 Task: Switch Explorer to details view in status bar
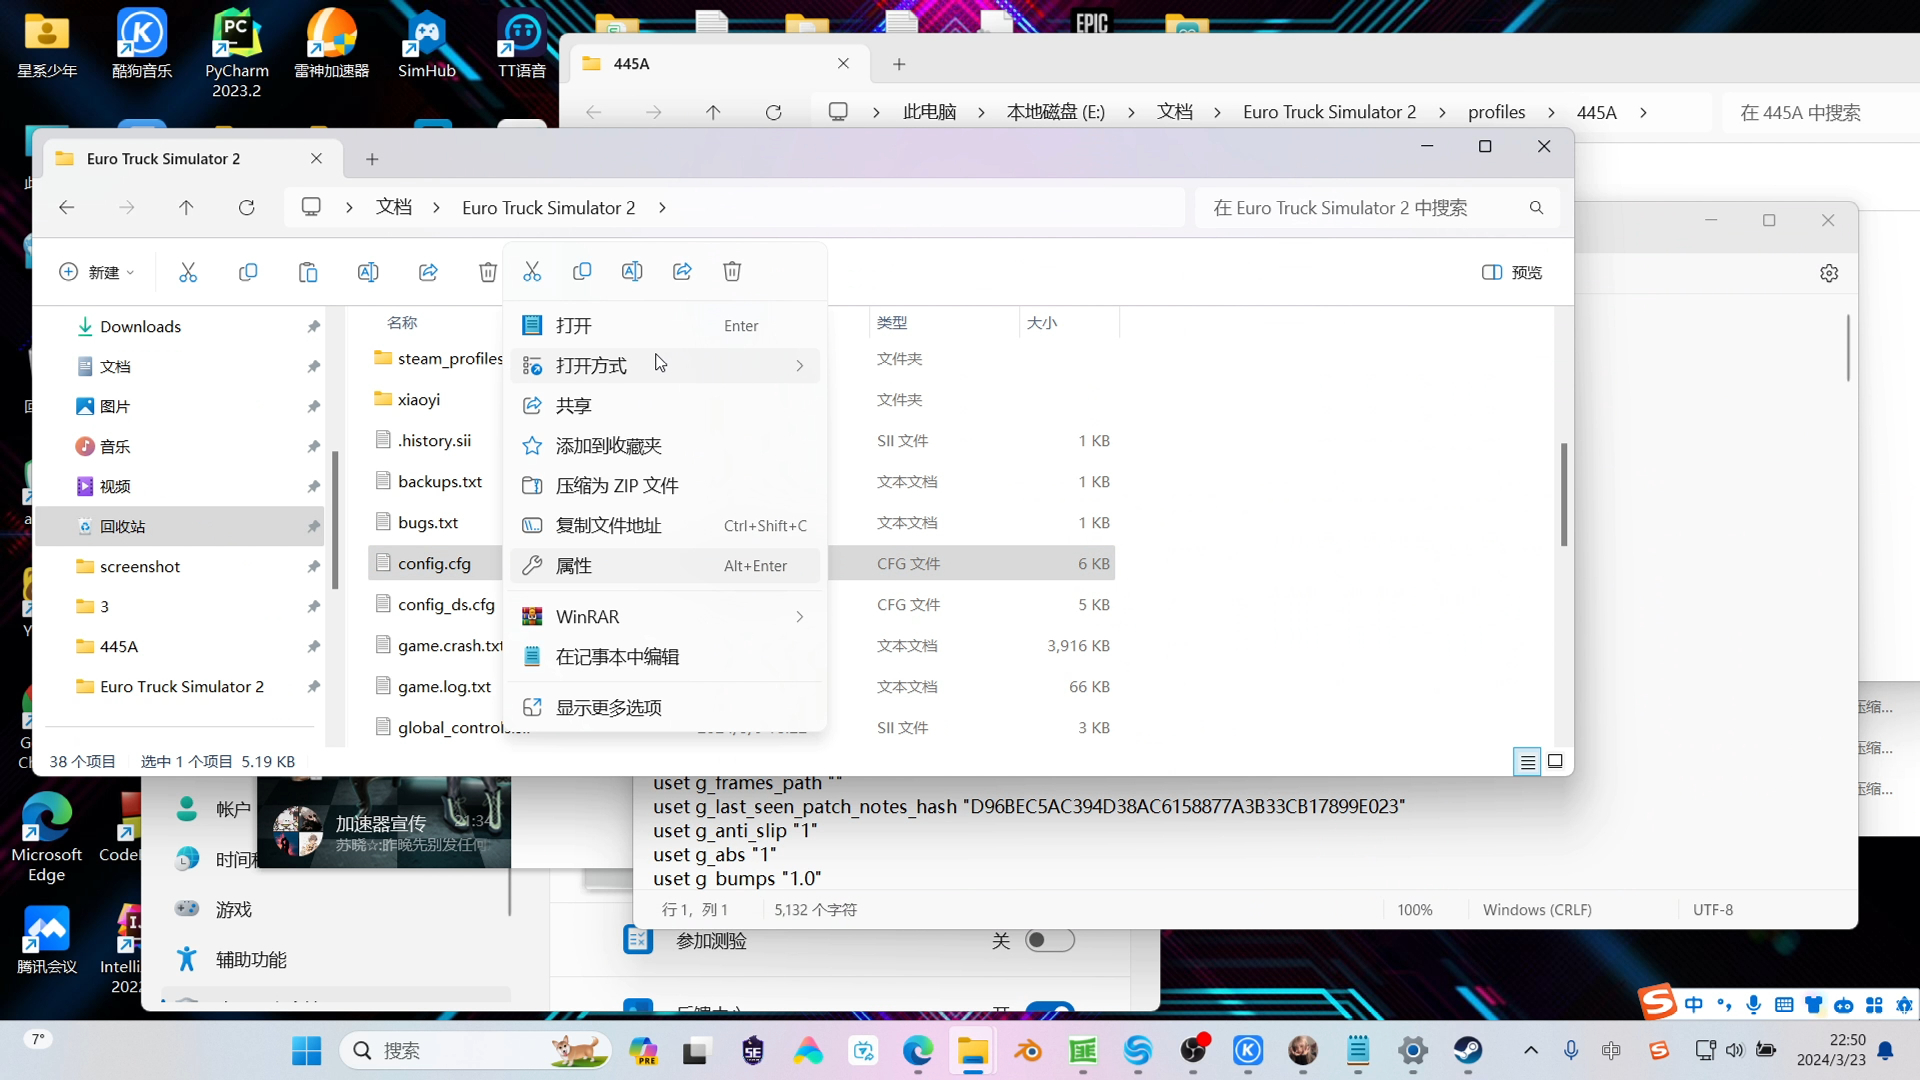tap(1527, 761)
